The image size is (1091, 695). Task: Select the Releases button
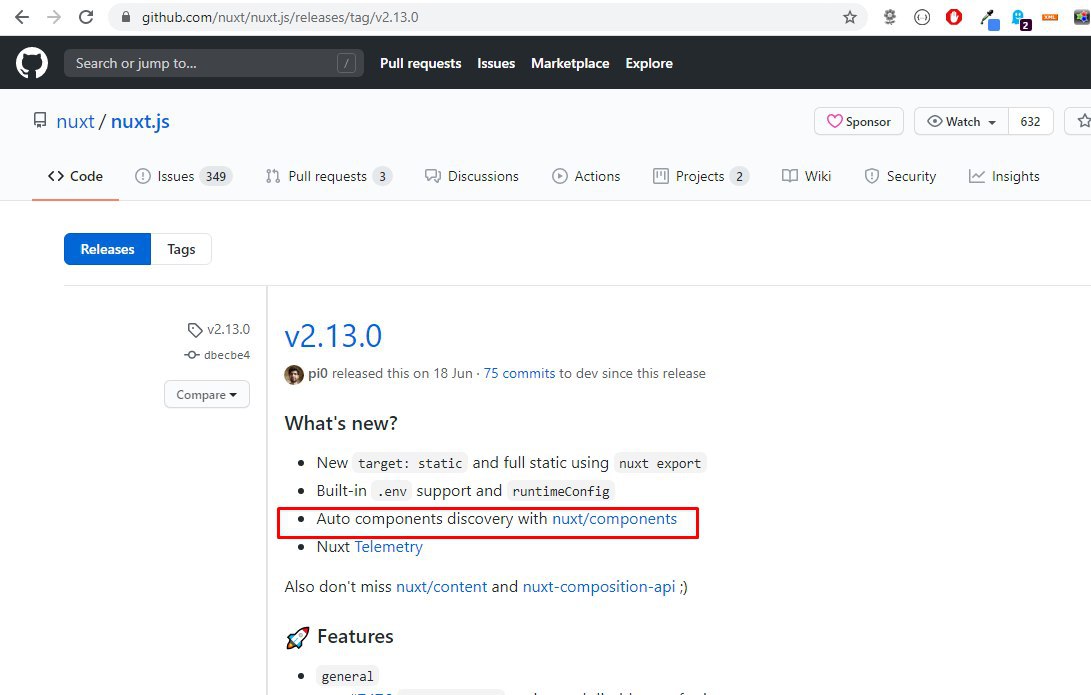[x=107, y=249]
